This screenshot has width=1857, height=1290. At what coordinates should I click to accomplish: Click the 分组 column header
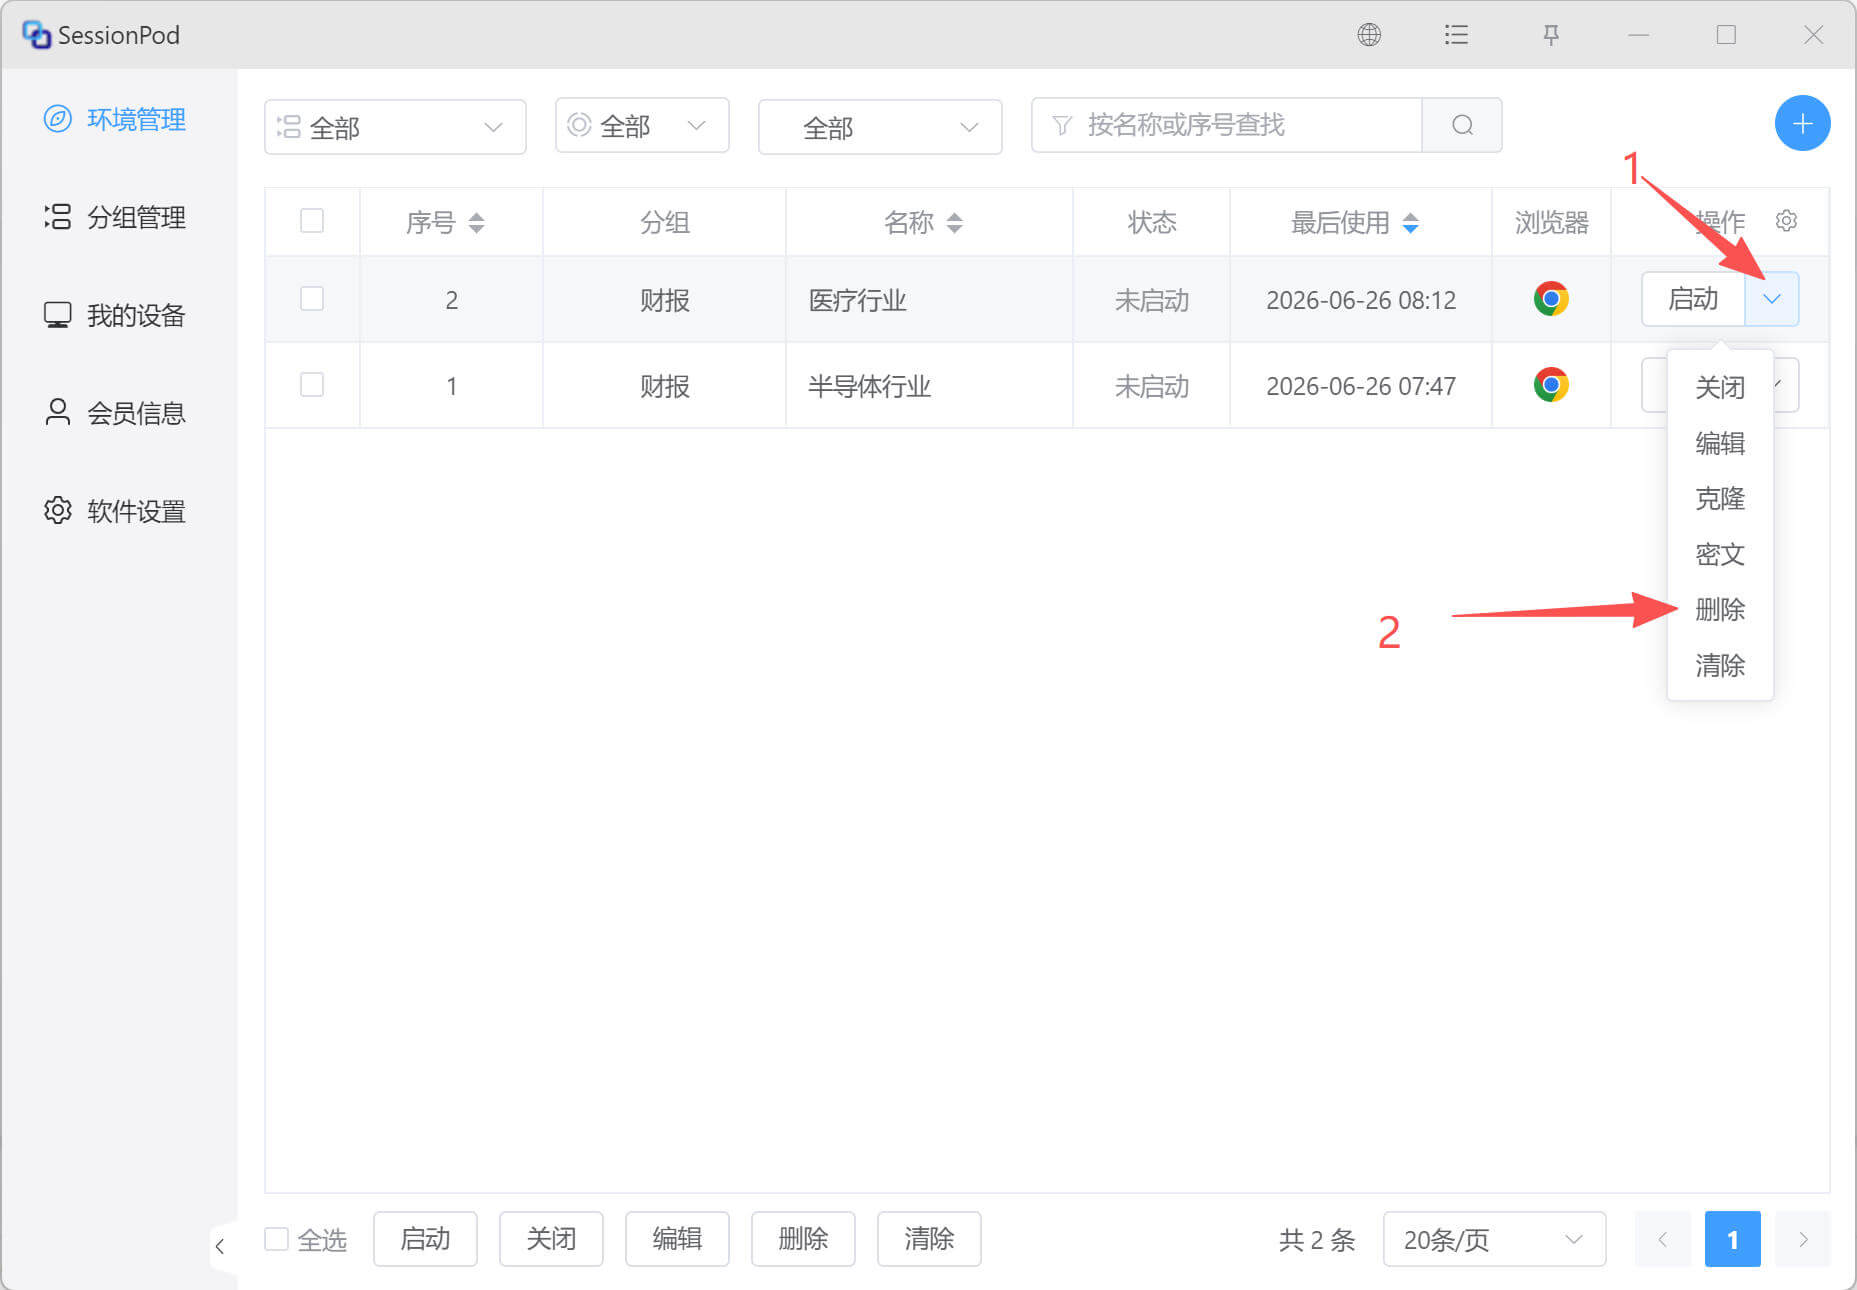tap(665, 222)
